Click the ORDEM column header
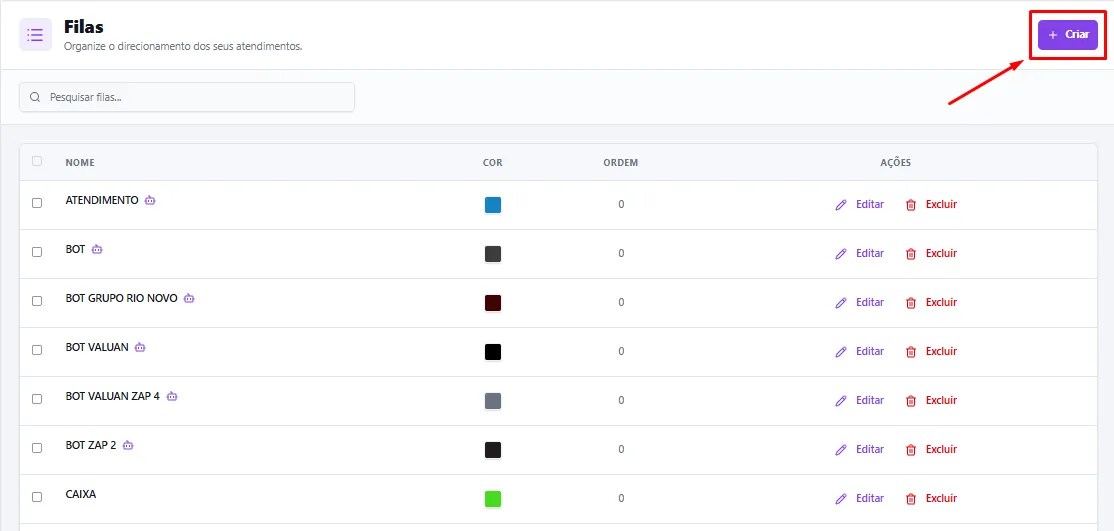This screenshot has height=531, width=1114. coord(621,163)
